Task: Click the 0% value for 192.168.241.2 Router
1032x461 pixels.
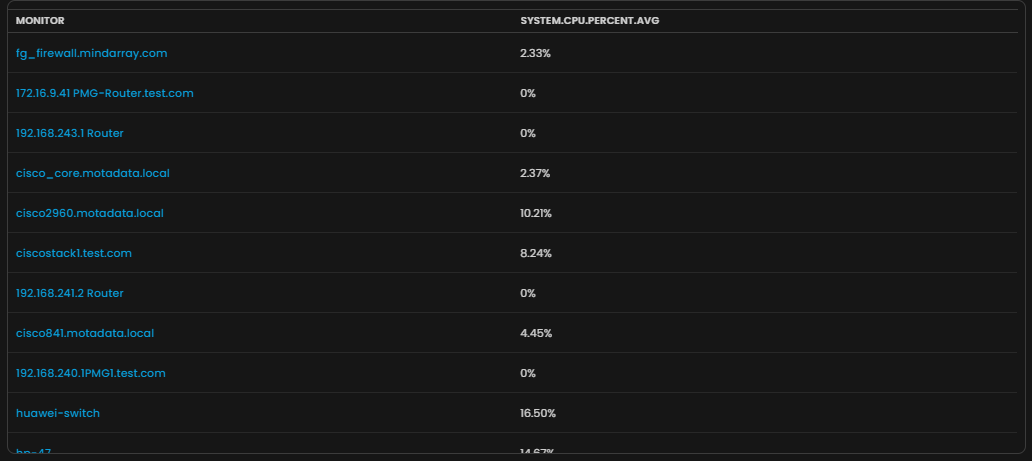Action: coord(528,293)
